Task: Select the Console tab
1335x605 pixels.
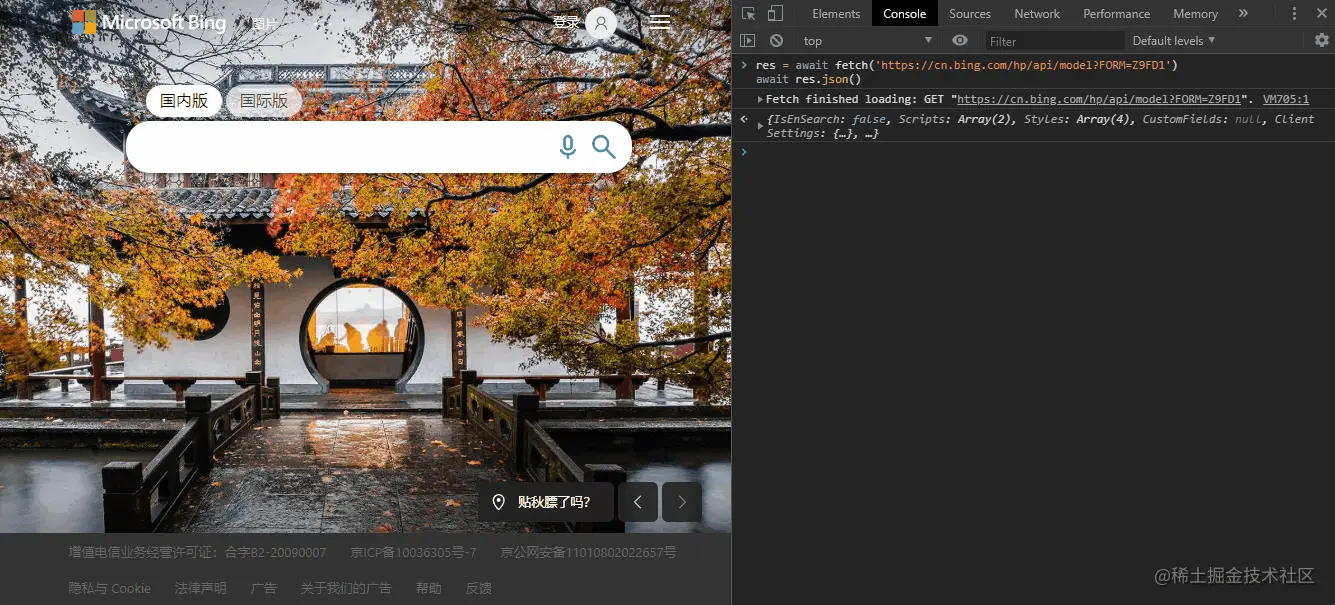Action: [905, 14]
